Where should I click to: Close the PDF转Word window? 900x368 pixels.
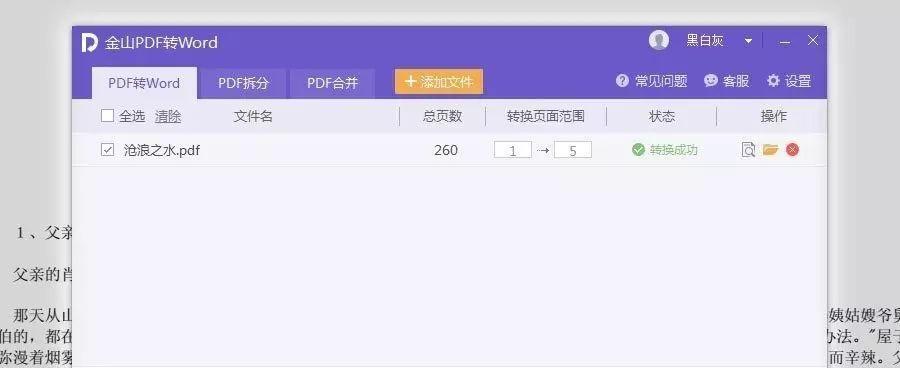[x=813, y=40]
